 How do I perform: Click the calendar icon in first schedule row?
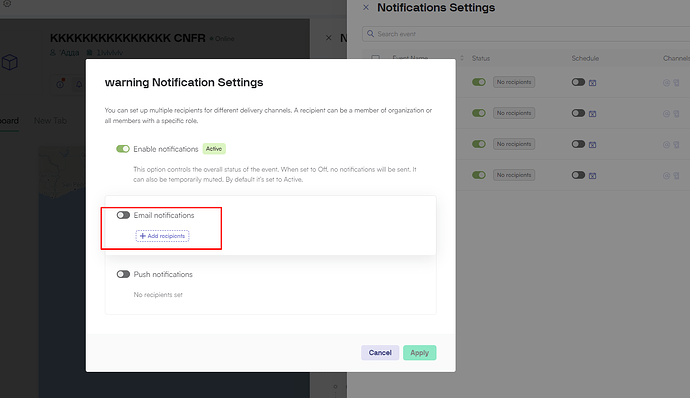(x=592, y=83)
